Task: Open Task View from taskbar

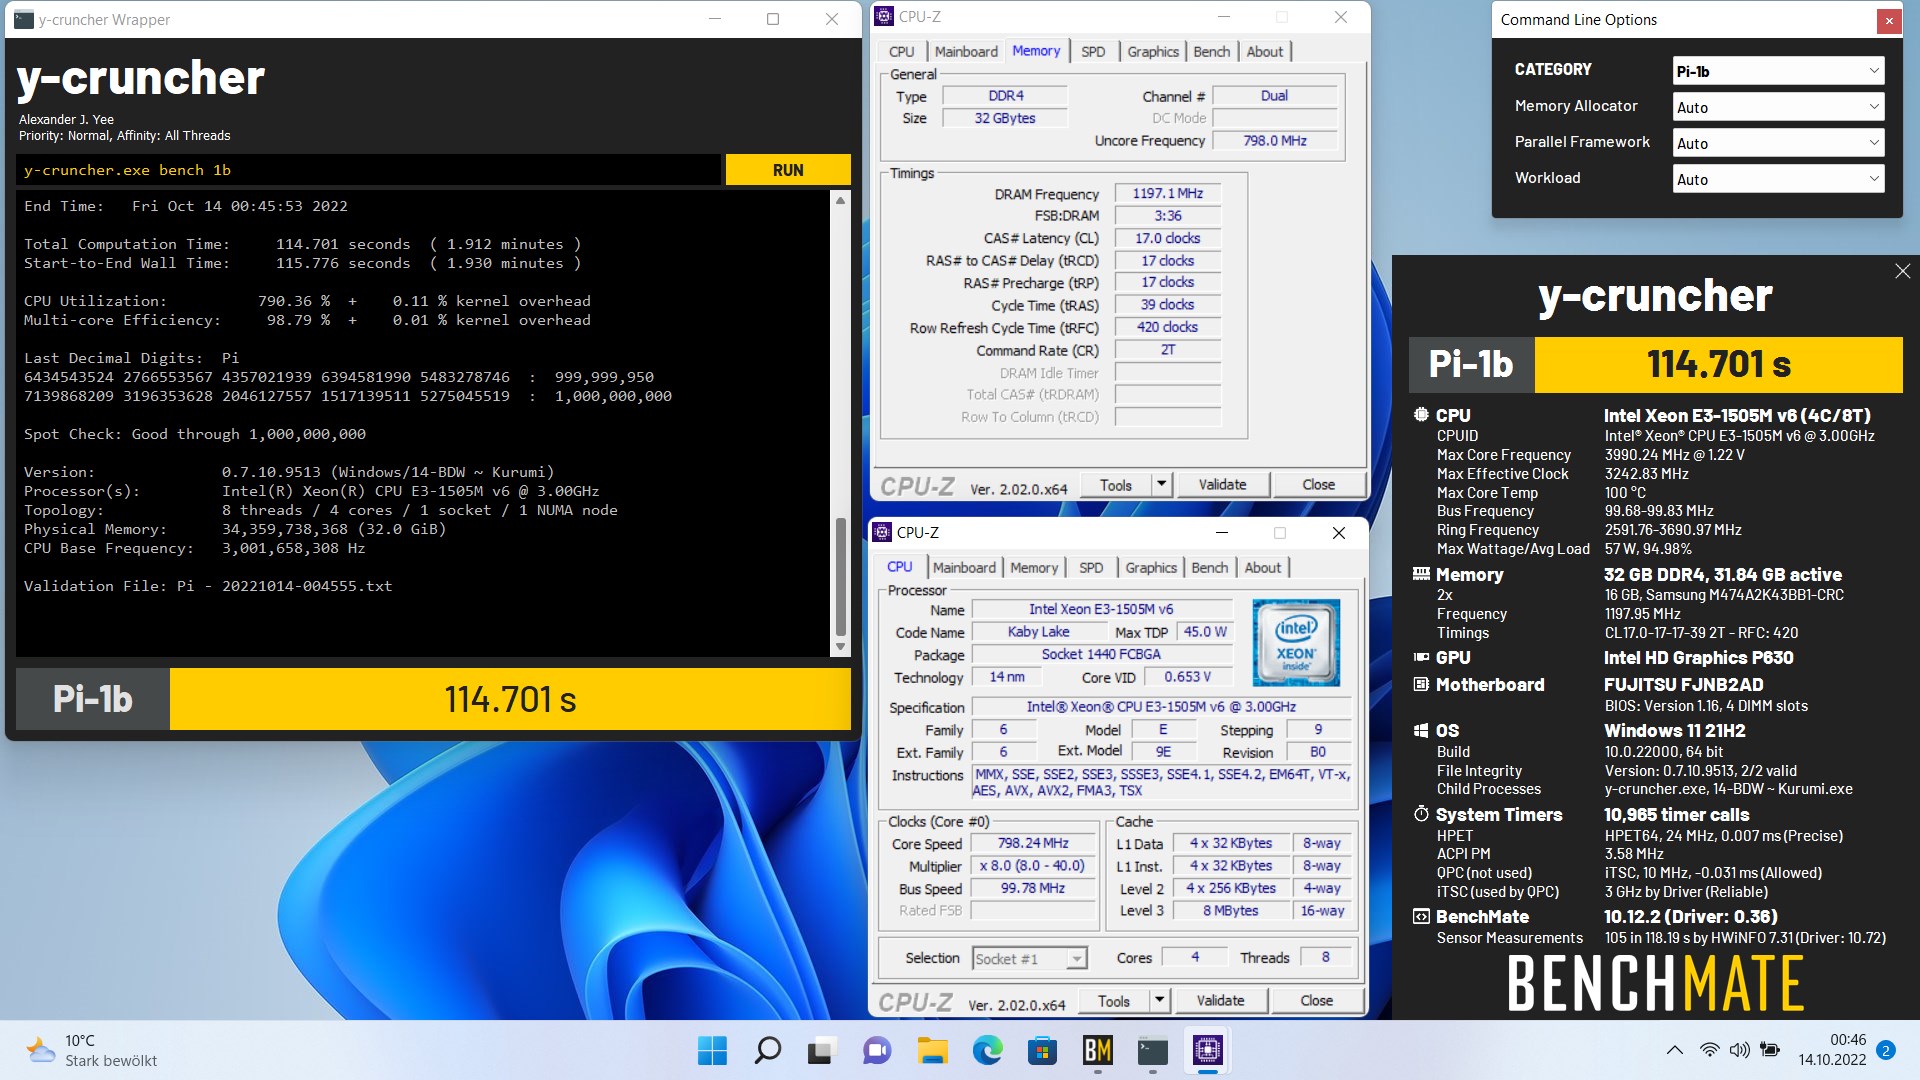Action: pos(822,1050)
